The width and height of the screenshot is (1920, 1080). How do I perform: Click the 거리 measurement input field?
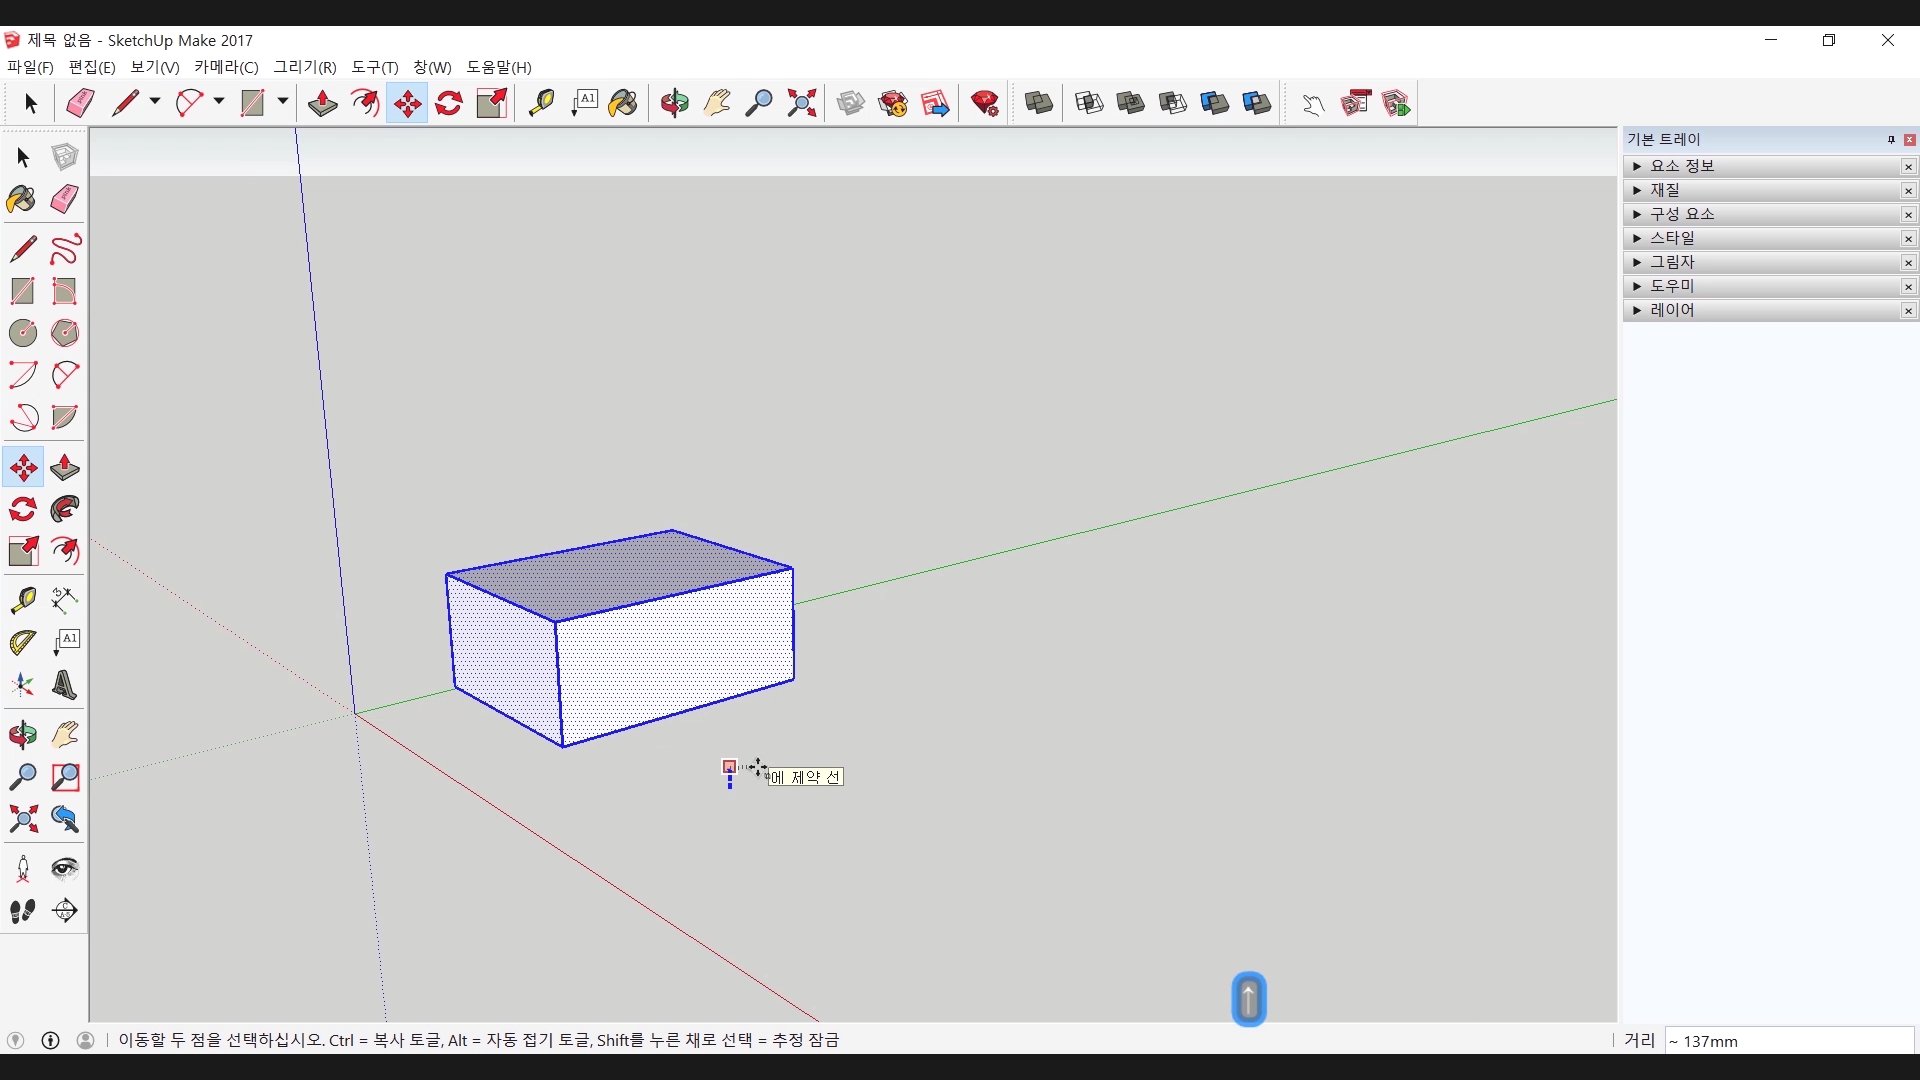pos(1788,1041)
